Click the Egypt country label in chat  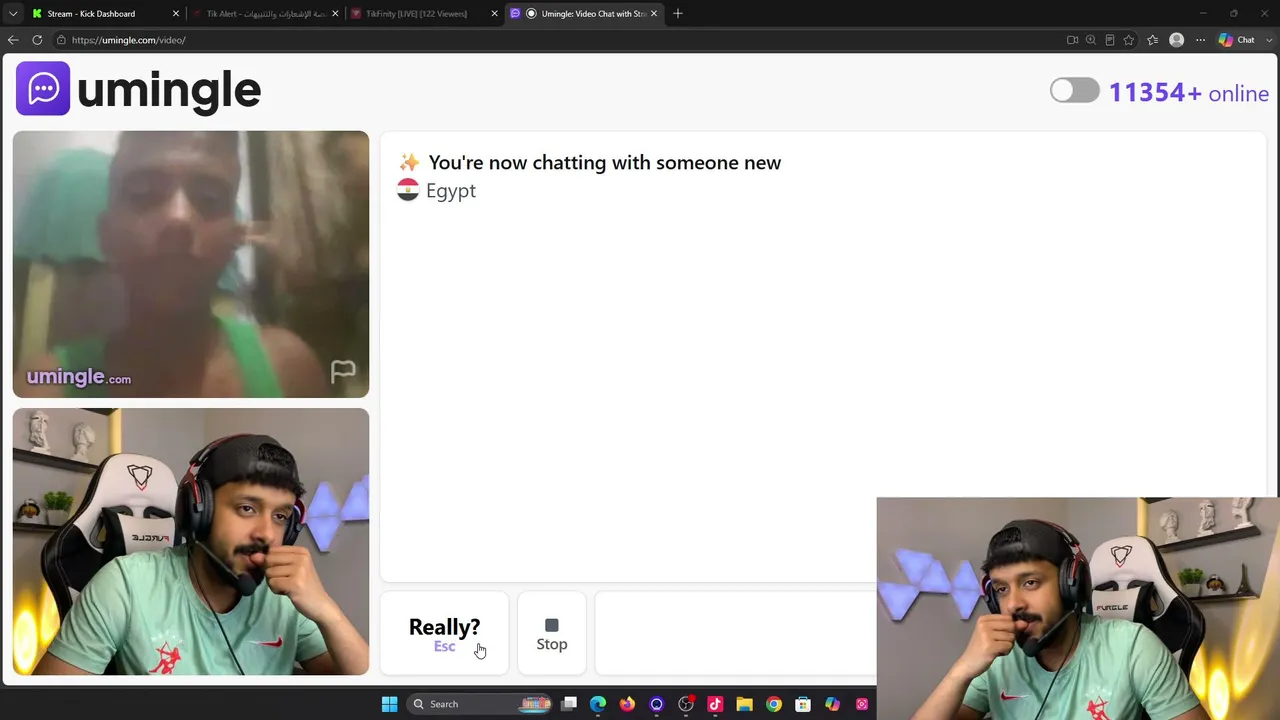(x=451, y=191)
